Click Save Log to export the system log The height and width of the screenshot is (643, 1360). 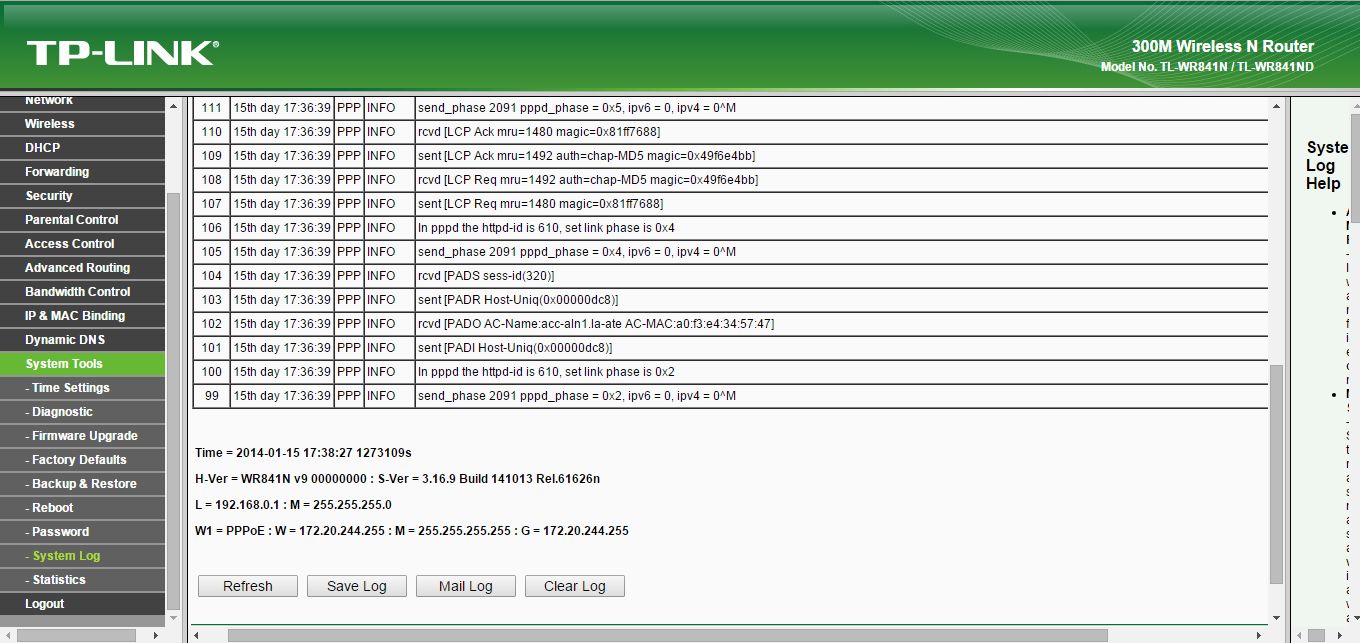pyautogui.click(x=357, y=586)
